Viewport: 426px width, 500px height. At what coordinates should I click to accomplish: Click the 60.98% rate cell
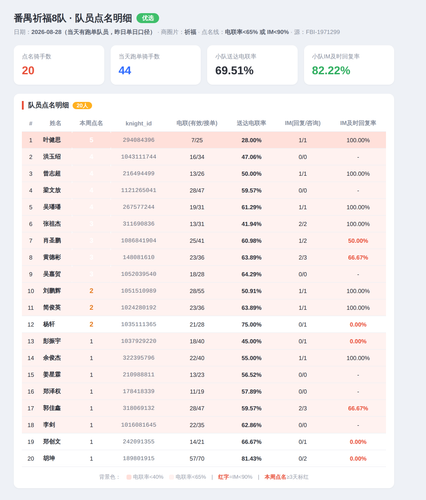[251, 241]
